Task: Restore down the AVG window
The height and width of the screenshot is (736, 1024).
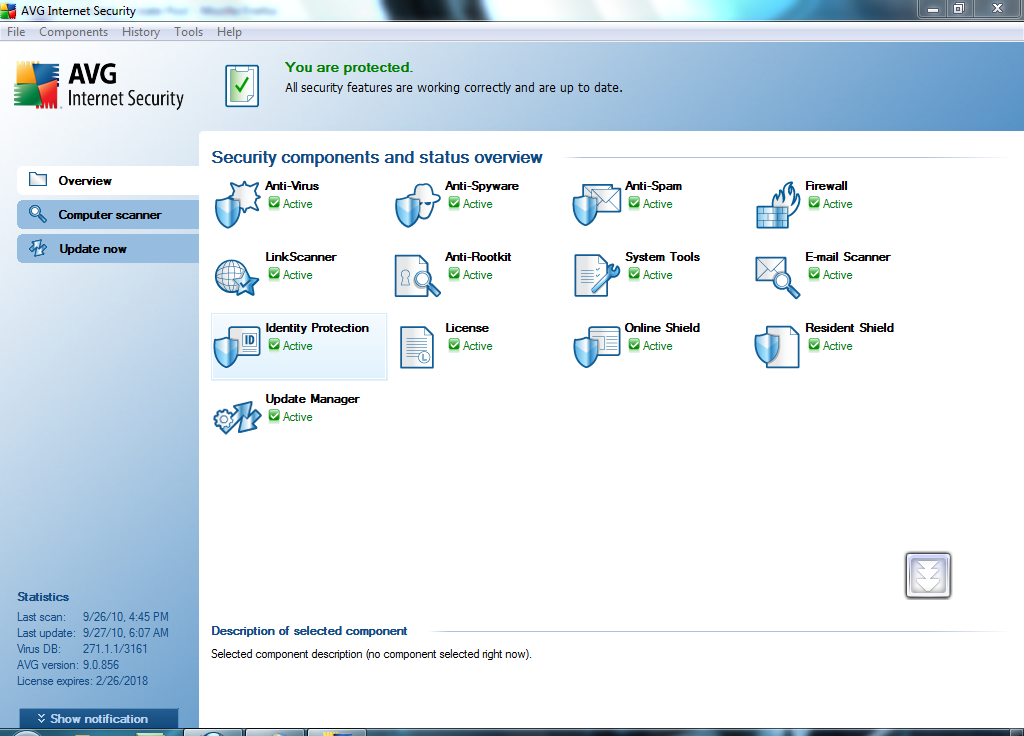Action: pyautogui.click(x=959, y=8)
